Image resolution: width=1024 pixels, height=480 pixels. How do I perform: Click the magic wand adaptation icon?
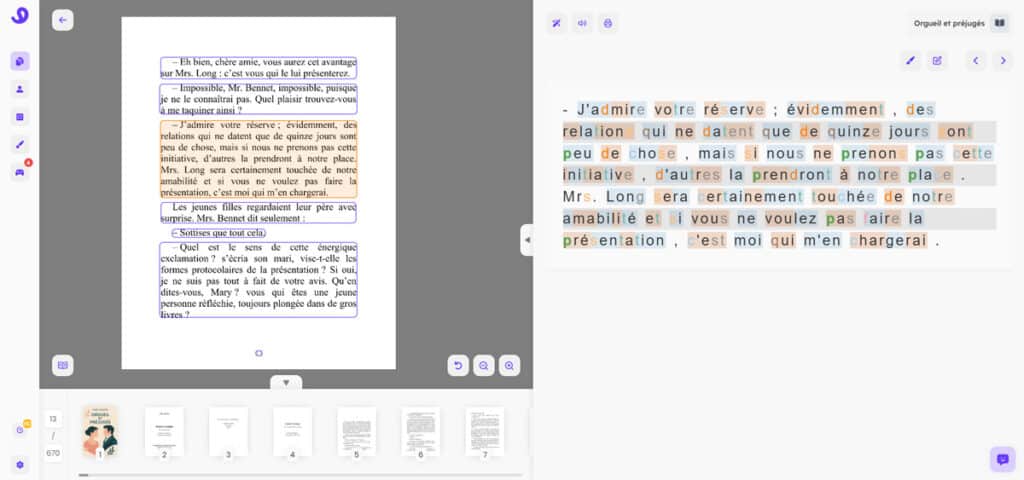coord(556,23)
